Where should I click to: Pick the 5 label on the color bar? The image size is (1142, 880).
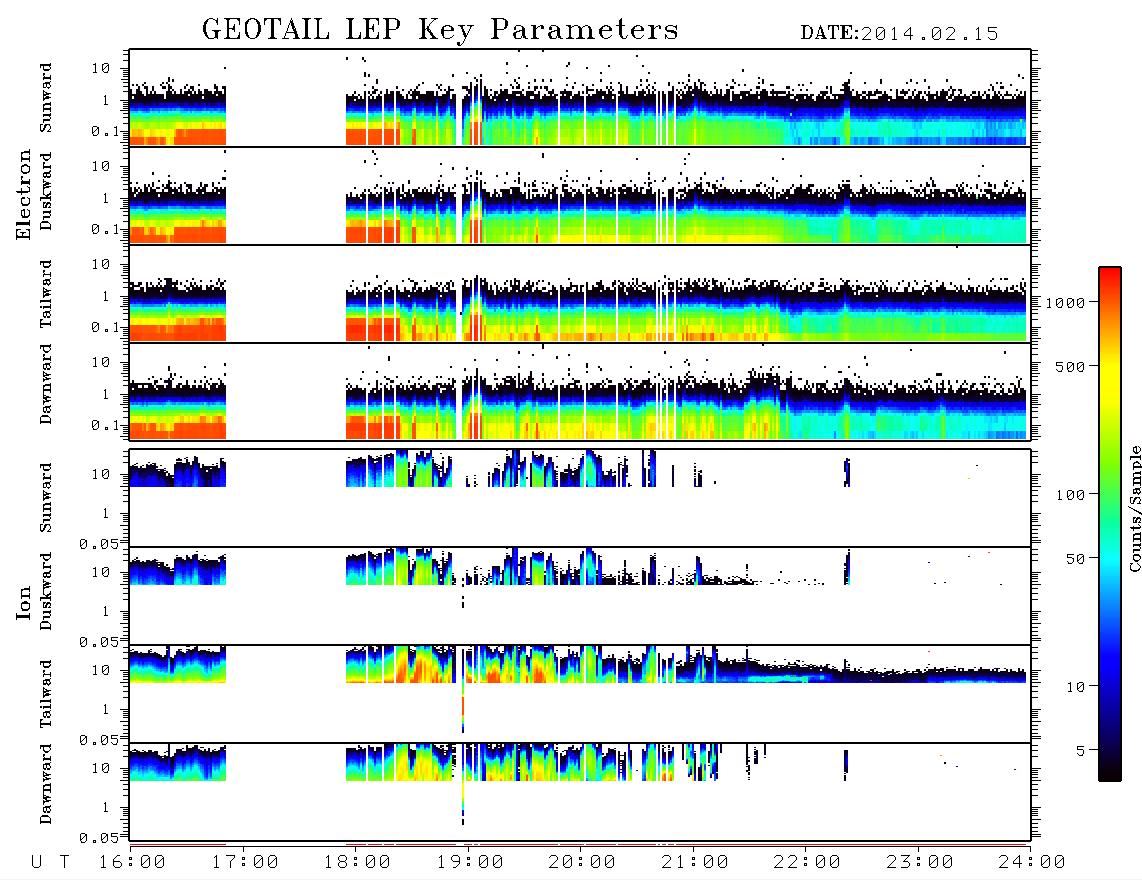tap(1081, 751)
